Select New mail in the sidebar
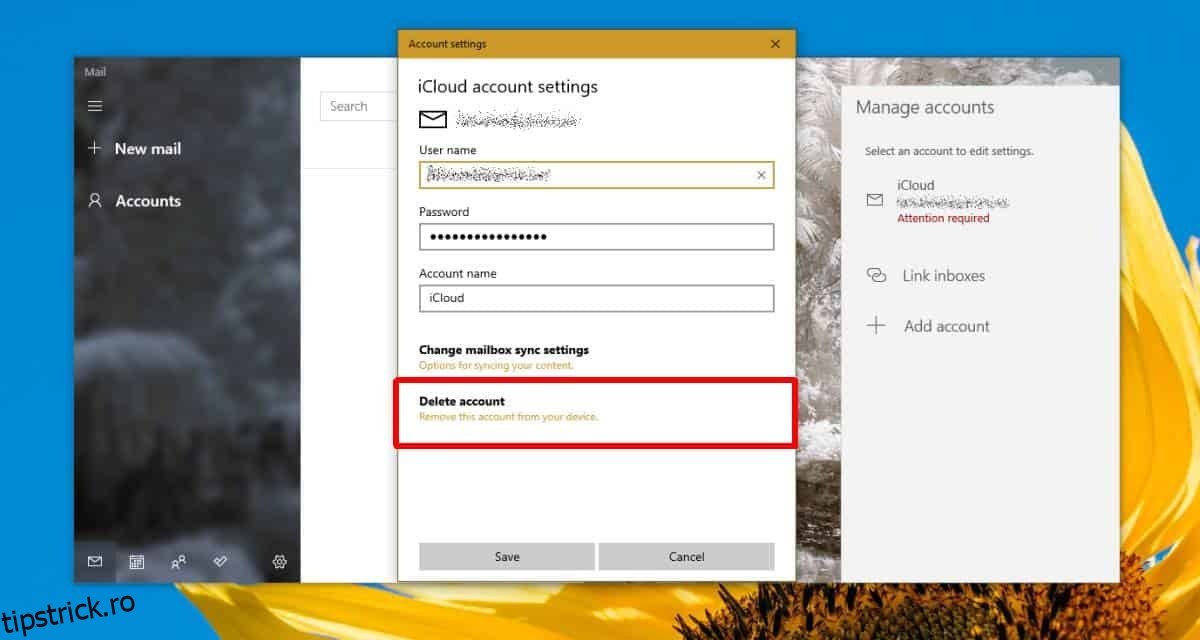 [148, 148]
